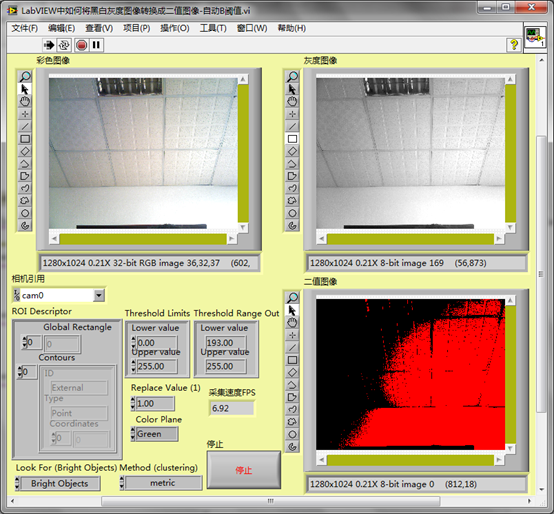Click the 彩色图像 horizontal scrollbar
The height and width of the screenshot is (514, 554).
click(143, 239)
